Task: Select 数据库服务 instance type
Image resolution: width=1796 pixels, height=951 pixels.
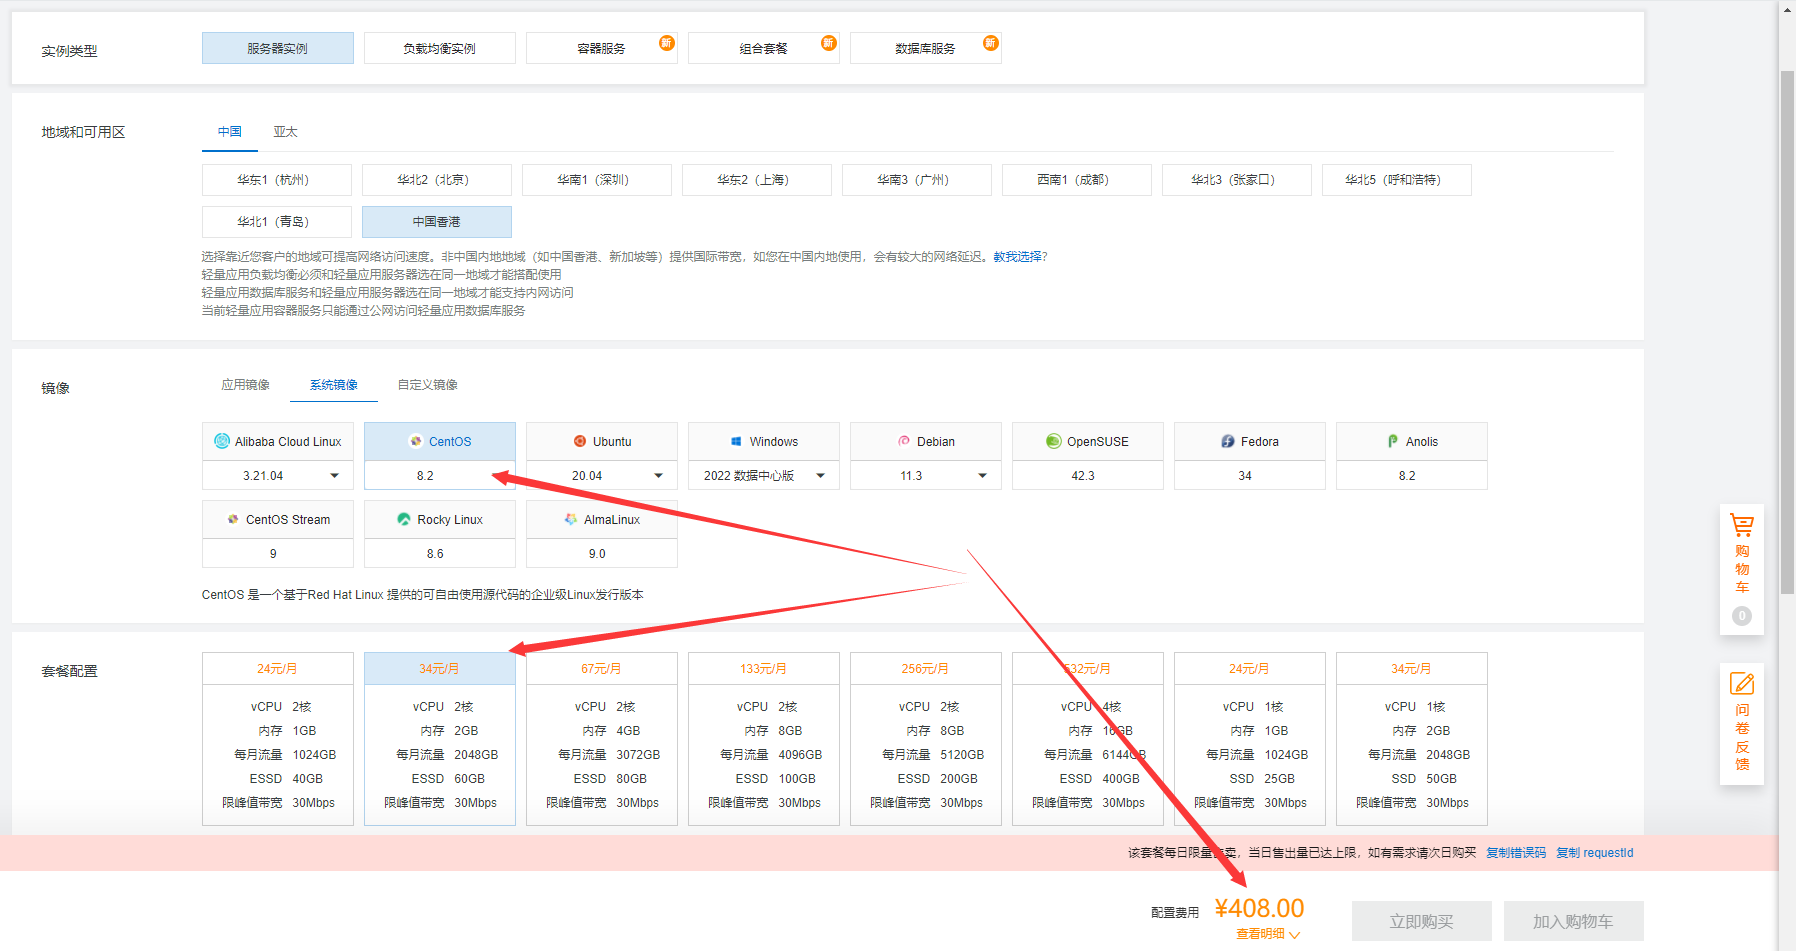Action: coord(926,48)
